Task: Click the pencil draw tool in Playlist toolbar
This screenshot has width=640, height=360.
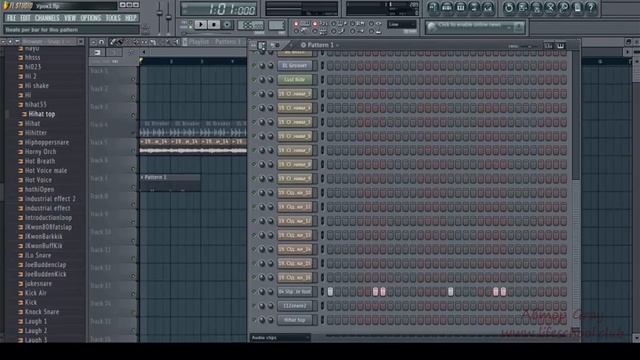Action: (113, 42)
